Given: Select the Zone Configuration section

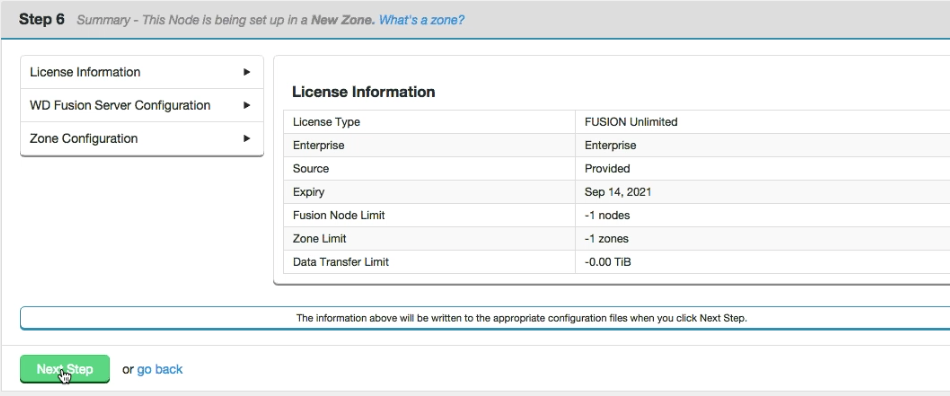Looking at the screenshot, I should (x=142, y=139).
